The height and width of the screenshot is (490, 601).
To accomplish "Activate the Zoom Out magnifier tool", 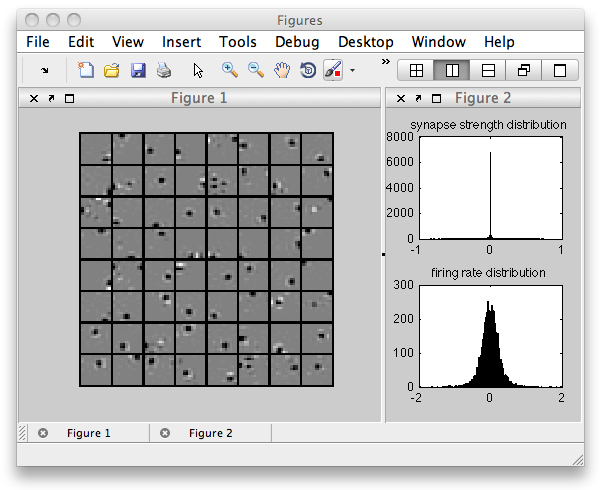I will (x=256, y=71).
